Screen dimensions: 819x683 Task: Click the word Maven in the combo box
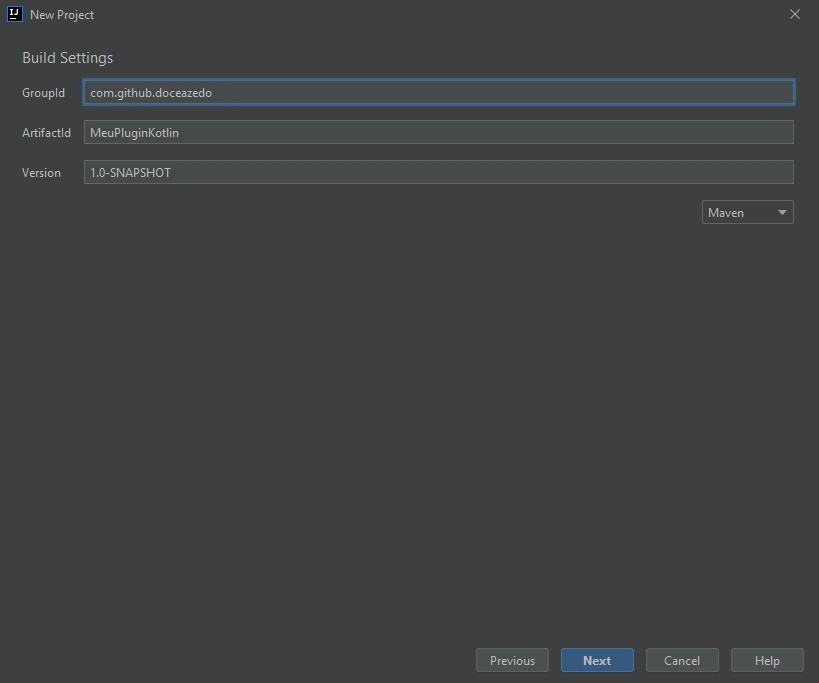tap(726, 212)
